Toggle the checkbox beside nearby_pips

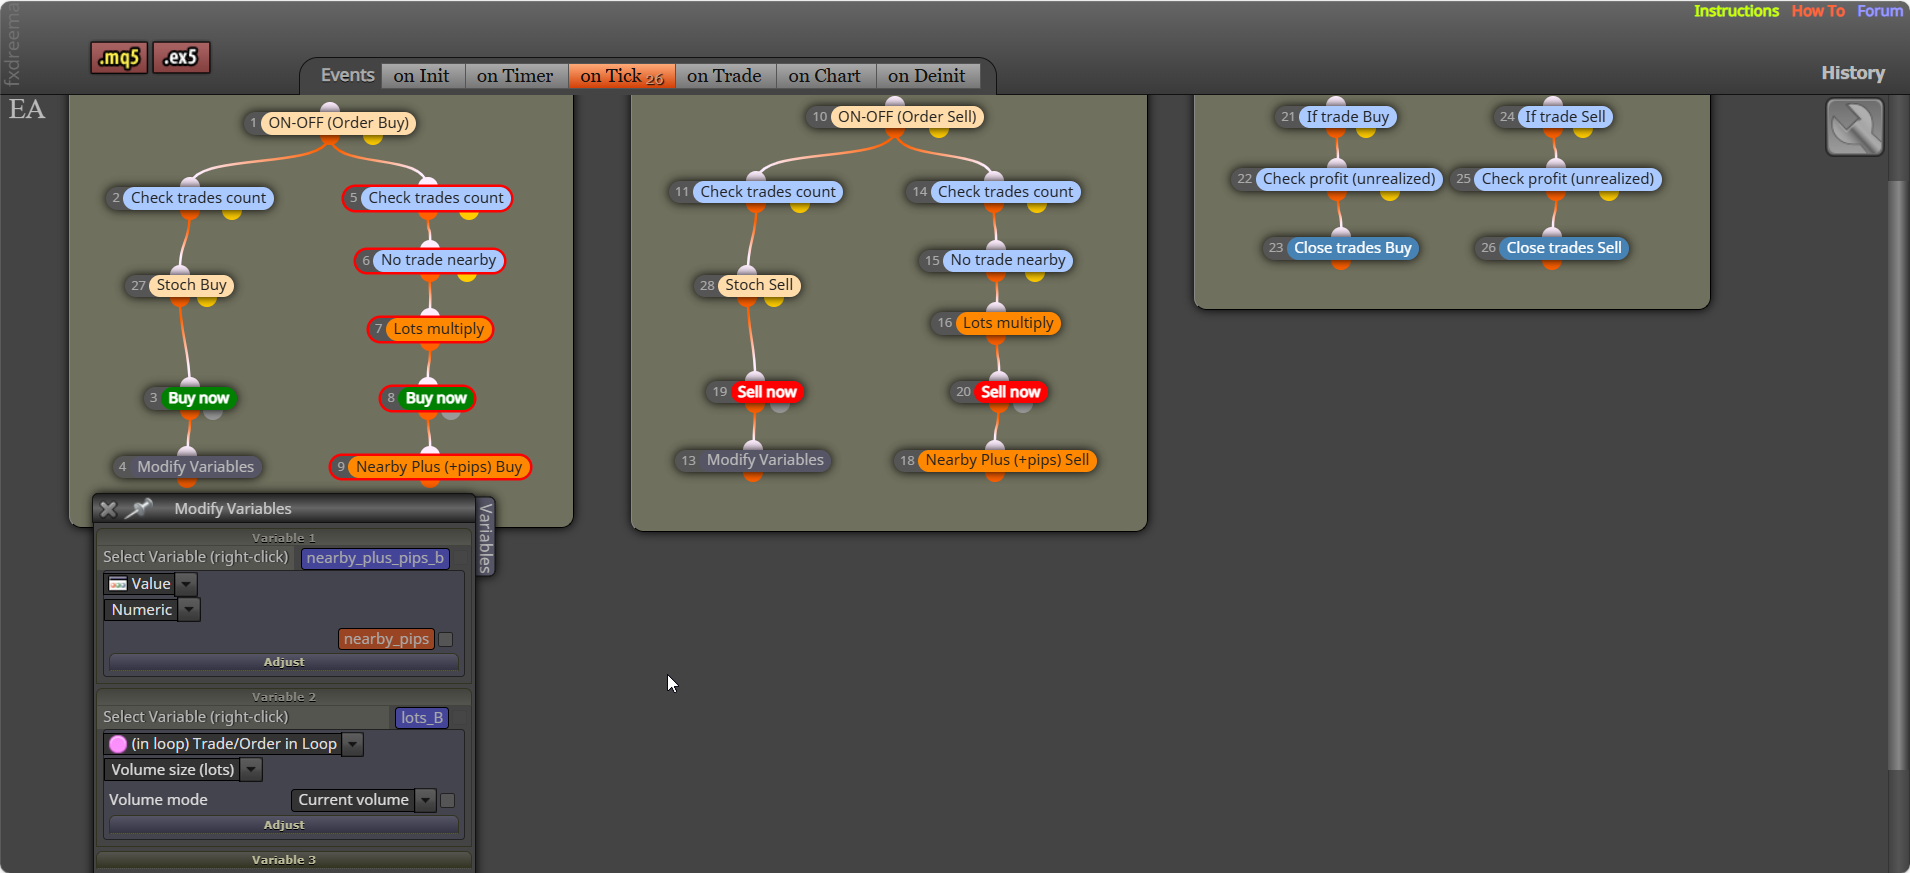tap(446, 639)
